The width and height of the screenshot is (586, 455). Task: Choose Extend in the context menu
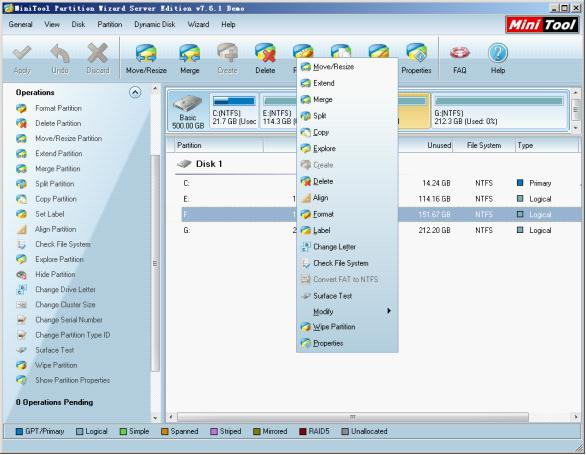pyautogui.click(x=347, y=83)
